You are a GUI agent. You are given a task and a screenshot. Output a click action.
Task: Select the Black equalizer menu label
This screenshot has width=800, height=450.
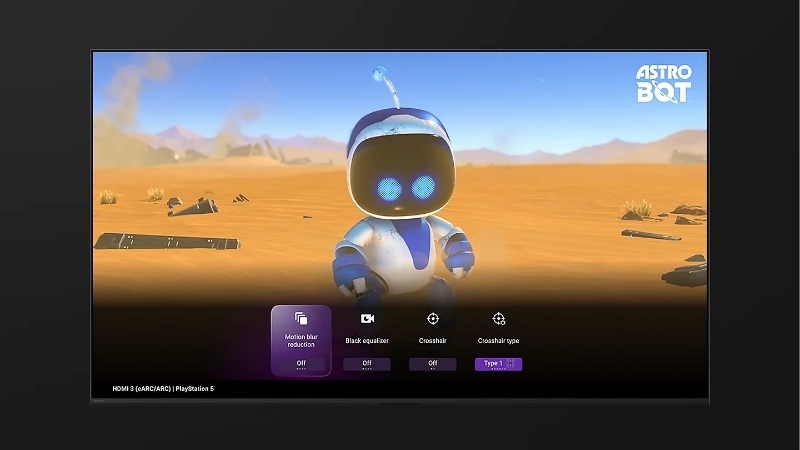(x=367, y=341)
